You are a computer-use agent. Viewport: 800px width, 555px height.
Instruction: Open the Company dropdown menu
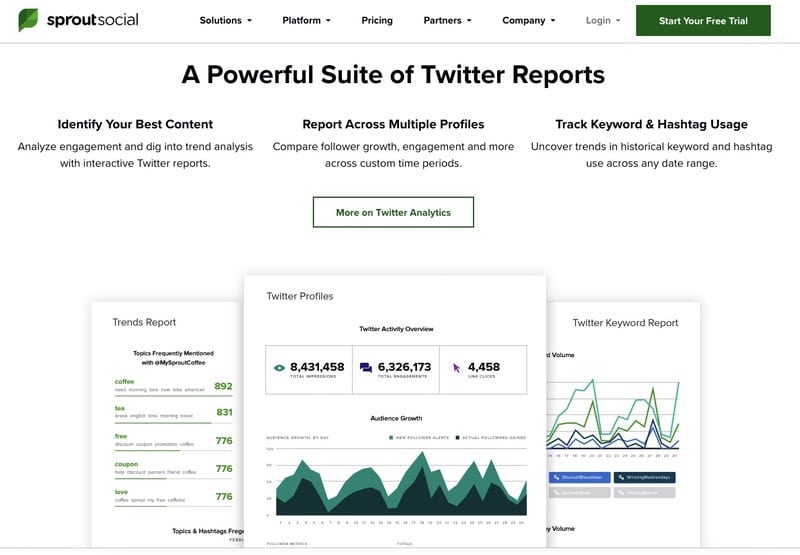pos(529,20)
